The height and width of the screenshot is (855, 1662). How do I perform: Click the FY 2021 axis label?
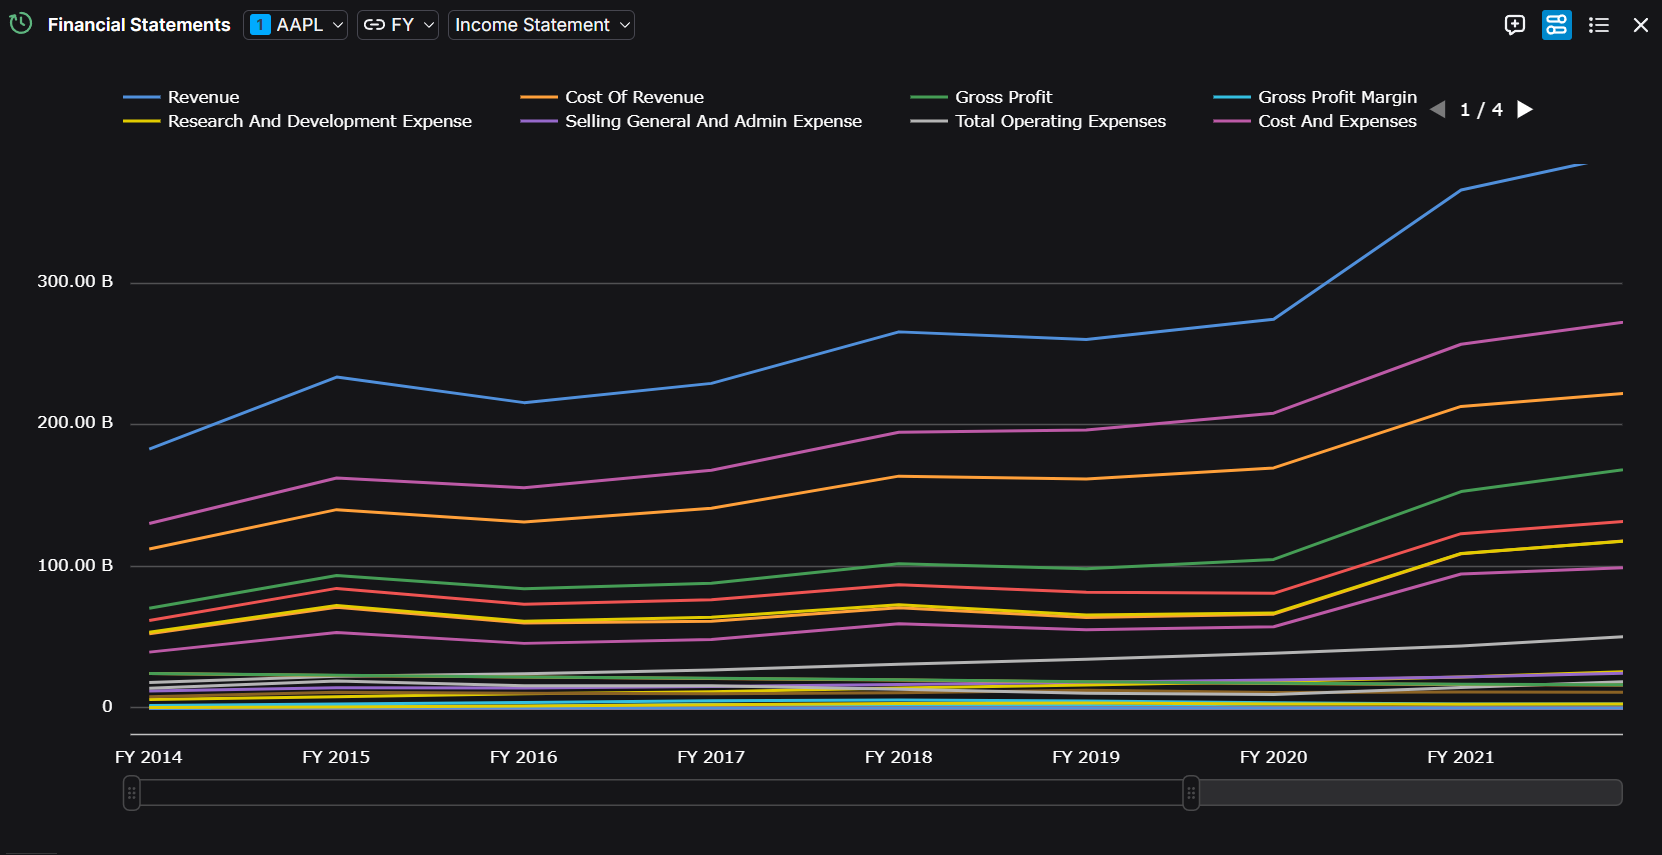1461,757
